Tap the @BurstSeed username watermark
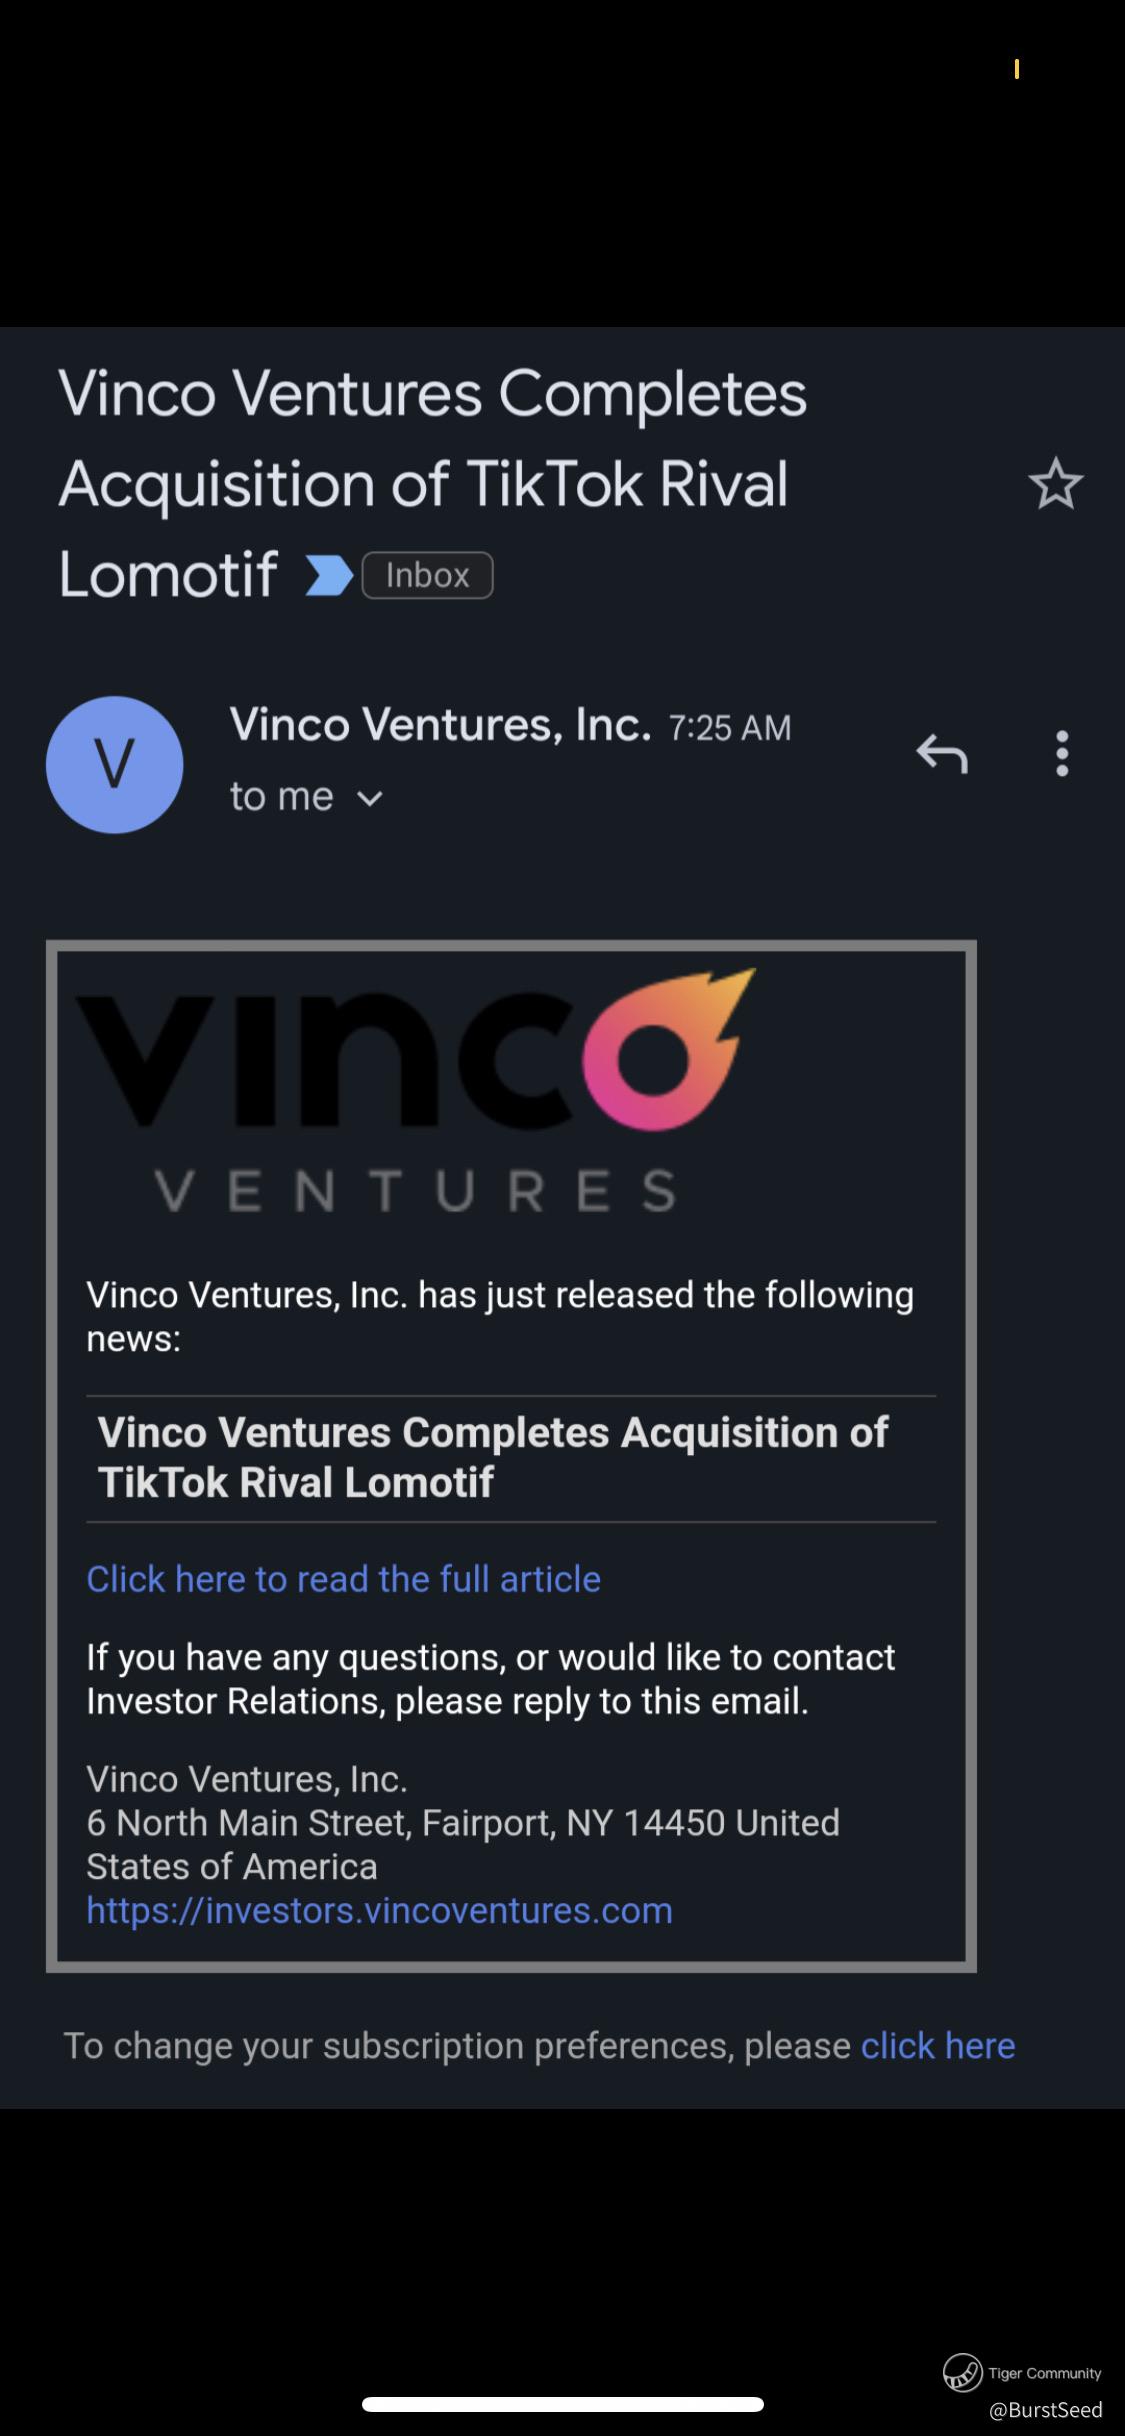1125x2436 pixels. [x=1045, y=2410]
